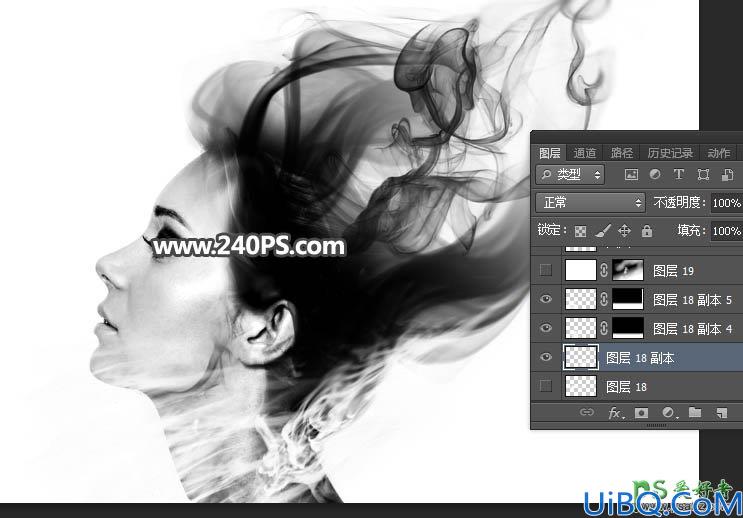Select layer thumbnail of 图层 18 副本 5
This screenshot has width=743, height=518.
click(581, 299)
